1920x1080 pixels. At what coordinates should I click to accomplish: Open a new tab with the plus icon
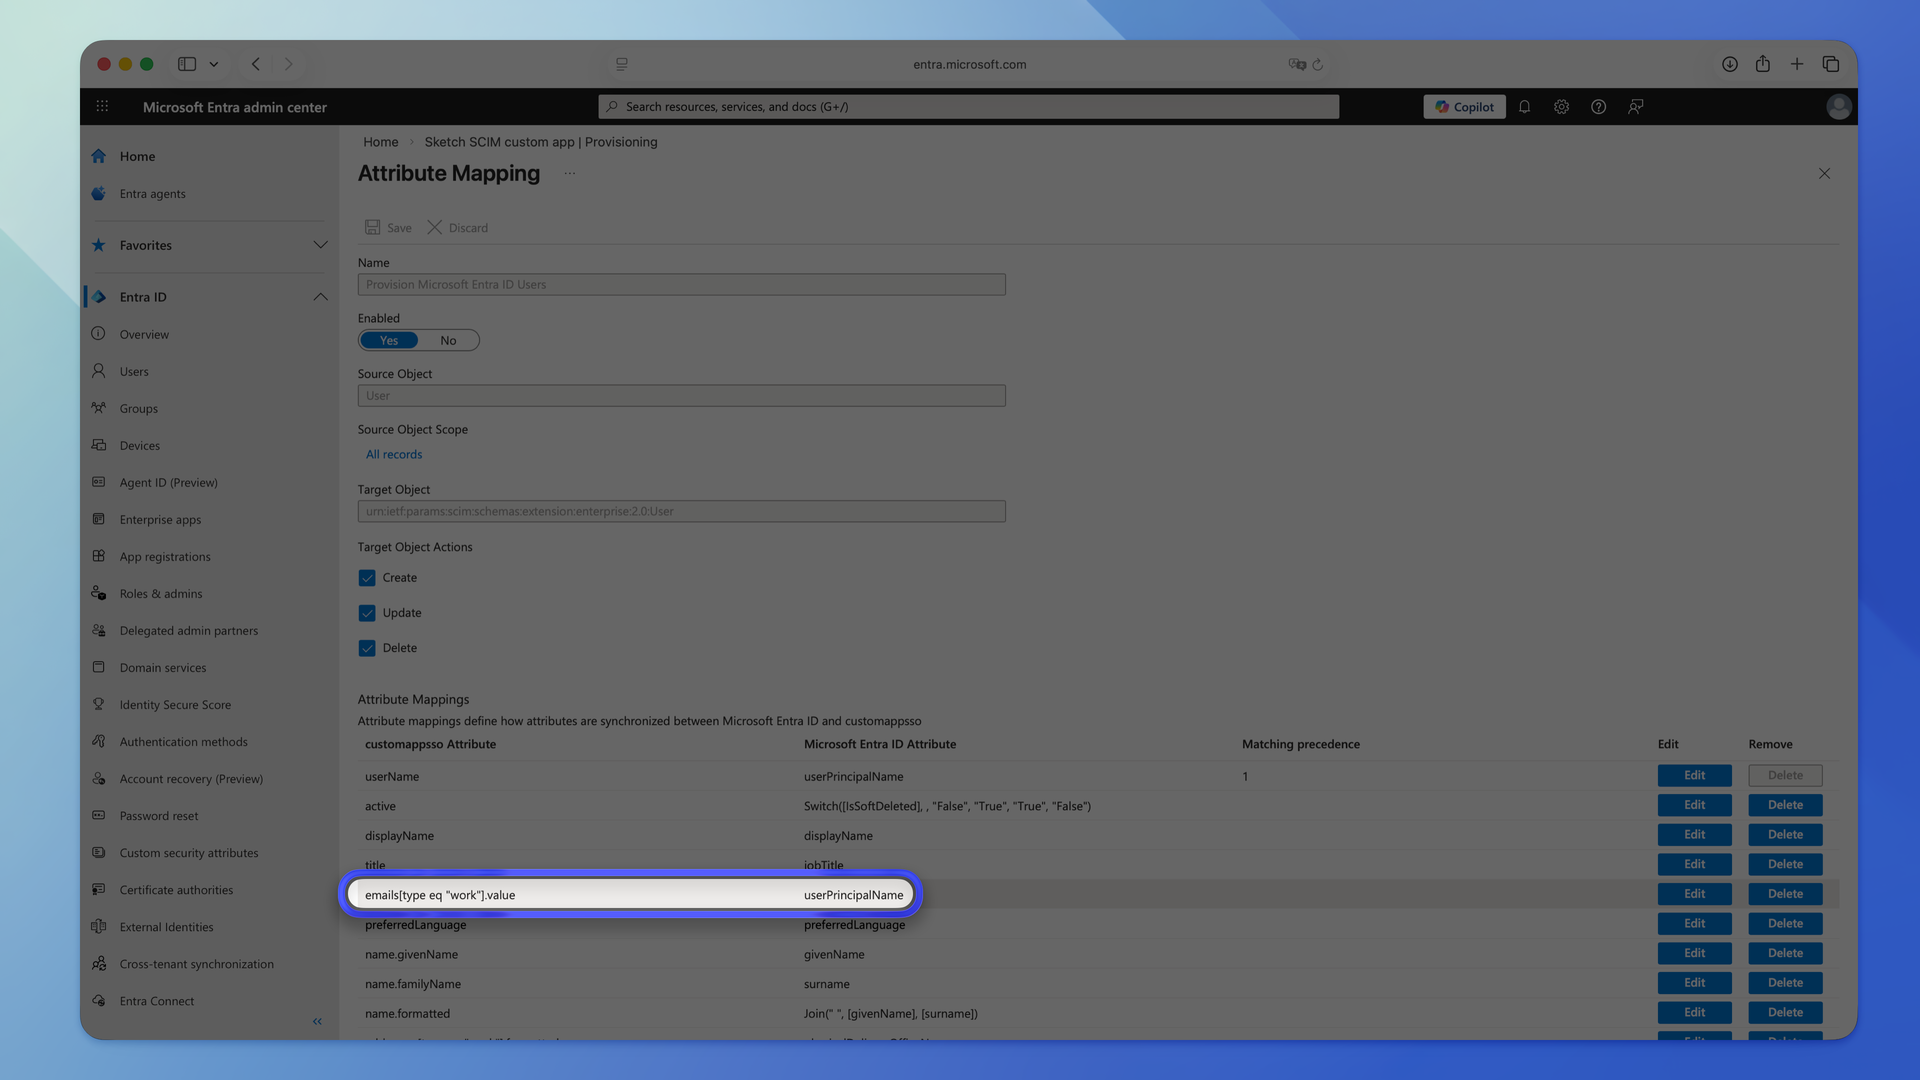(1797, 64)
